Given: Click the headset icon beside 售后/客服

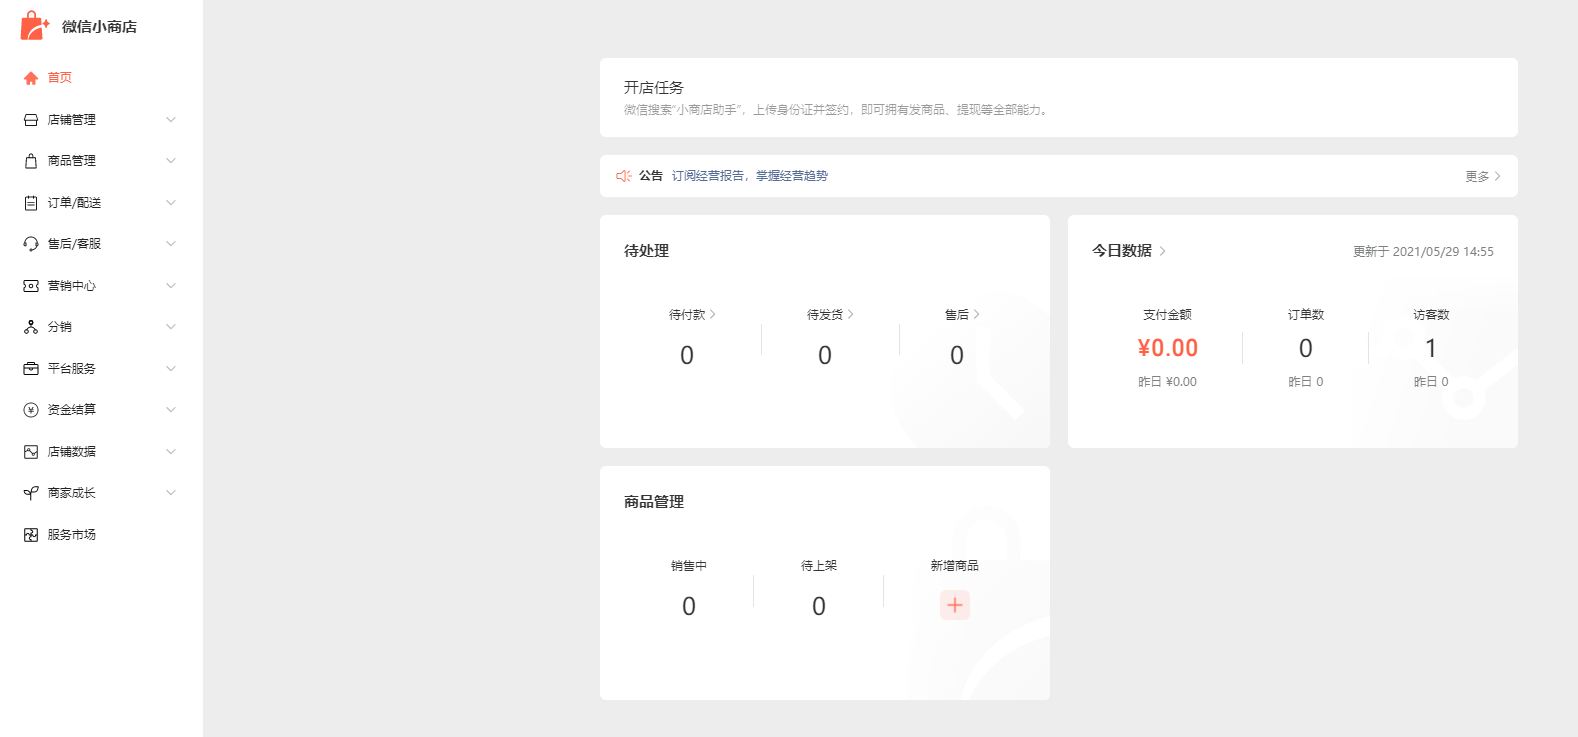Looking at the screenshot, I should [31, 244].
